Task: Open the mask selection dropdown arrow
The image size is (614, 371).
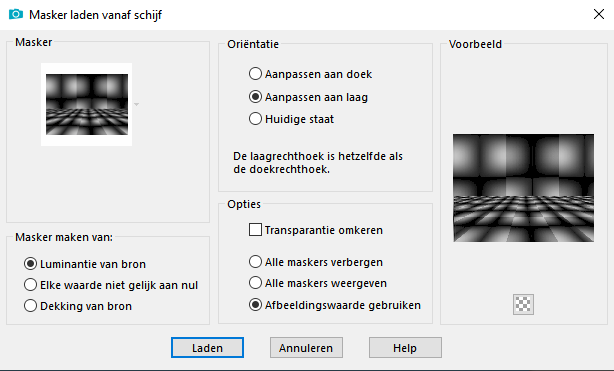Action: pyautogui.click(x=136, y=105)
